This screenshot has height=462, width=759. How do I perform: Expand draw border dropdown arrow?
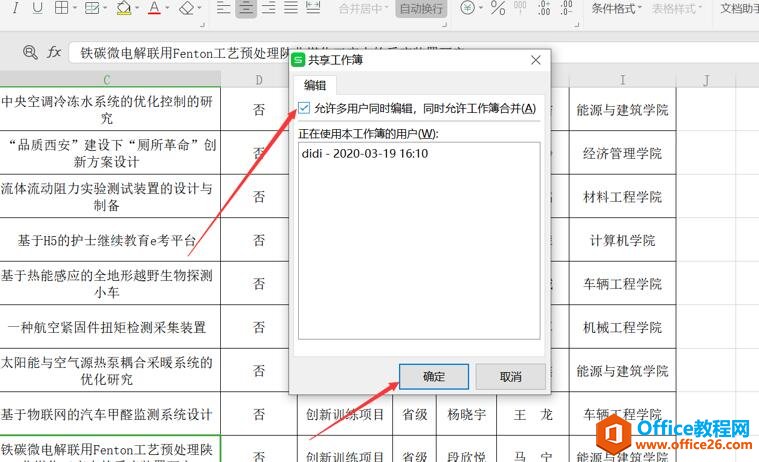pos(105,8)
